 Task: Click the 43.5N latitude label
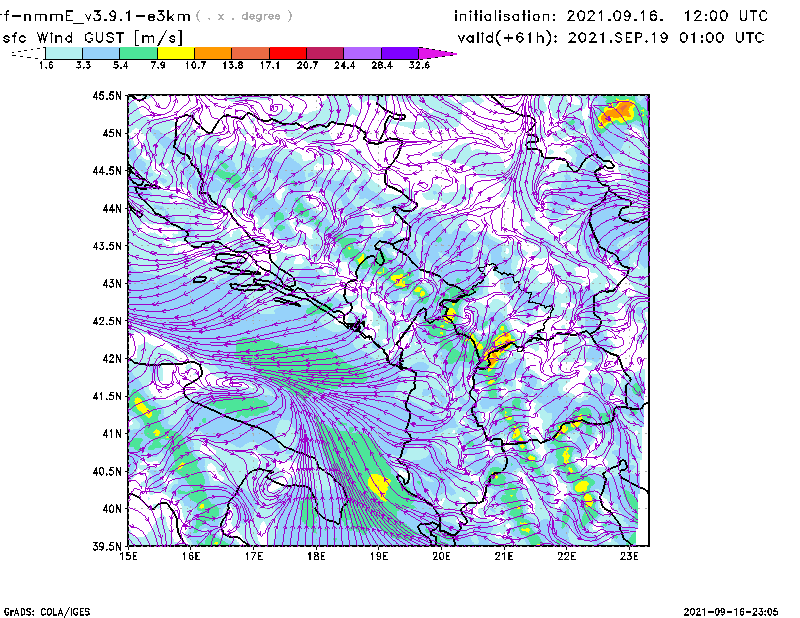107,245
